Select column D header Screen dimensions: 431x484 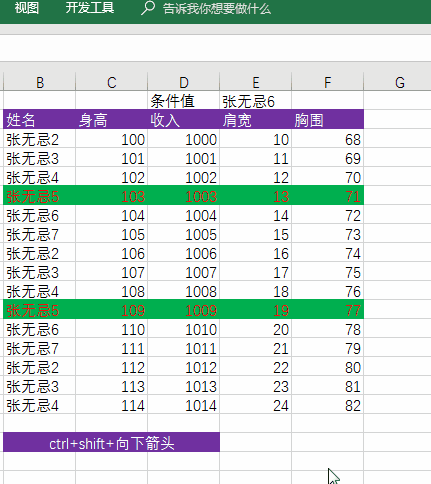point(184,82)
